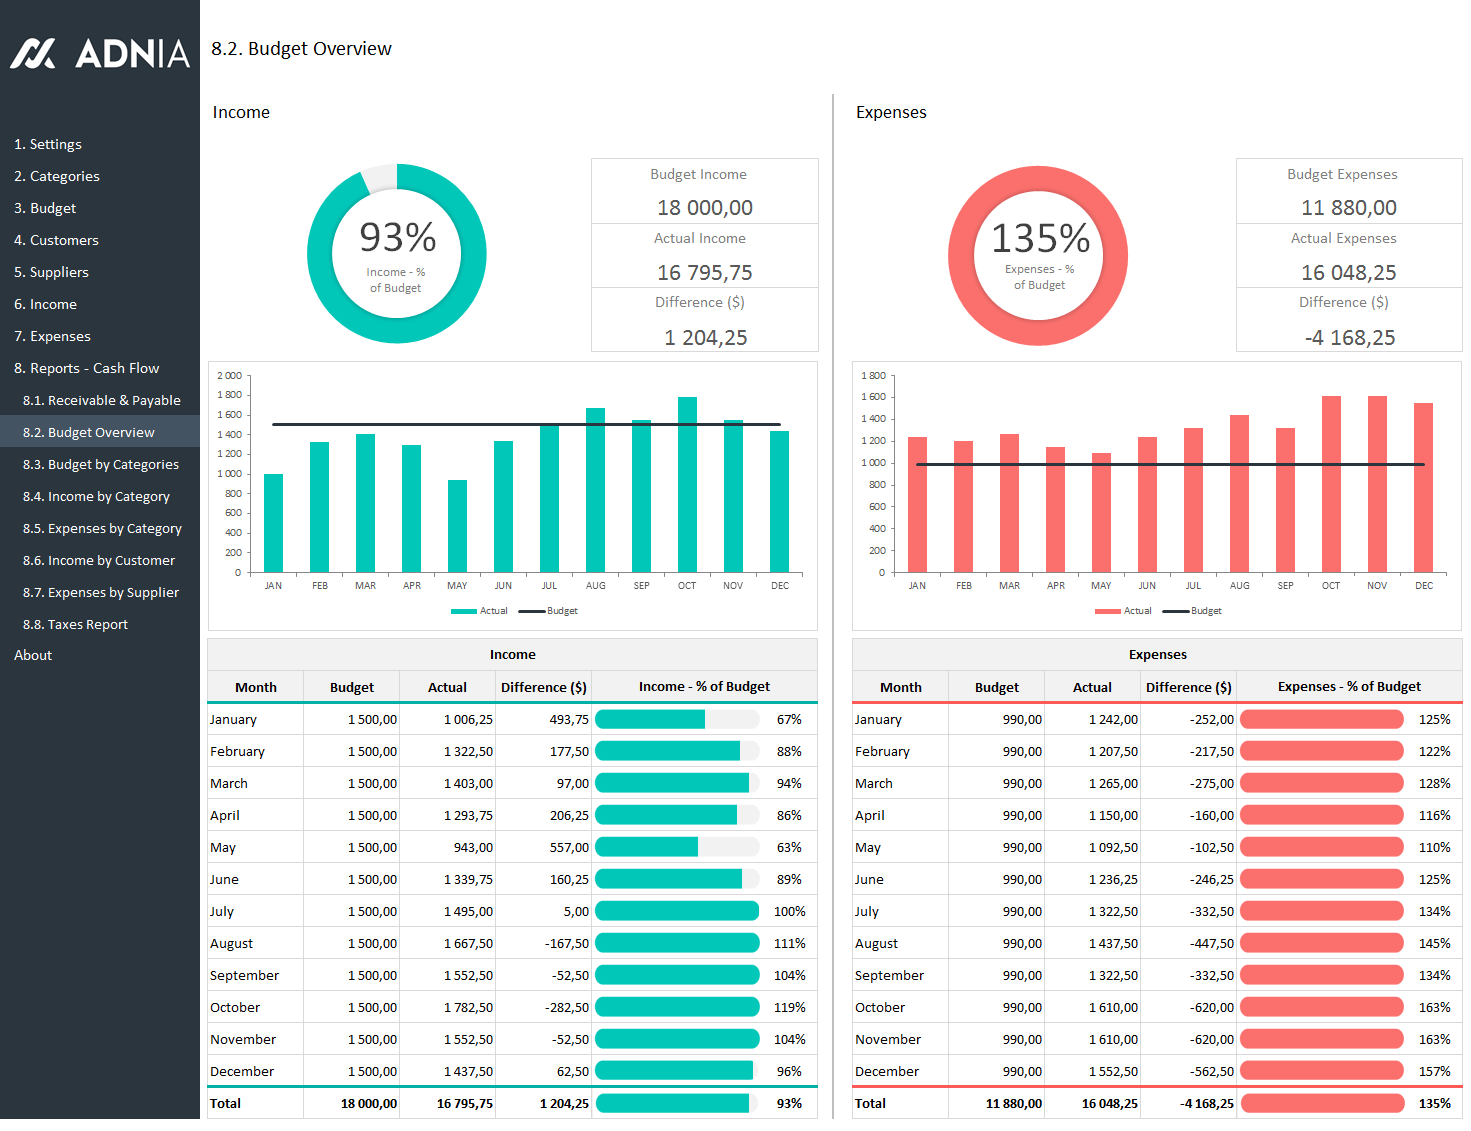Open 8.5. Expenses by Category report

coord(102,528)
